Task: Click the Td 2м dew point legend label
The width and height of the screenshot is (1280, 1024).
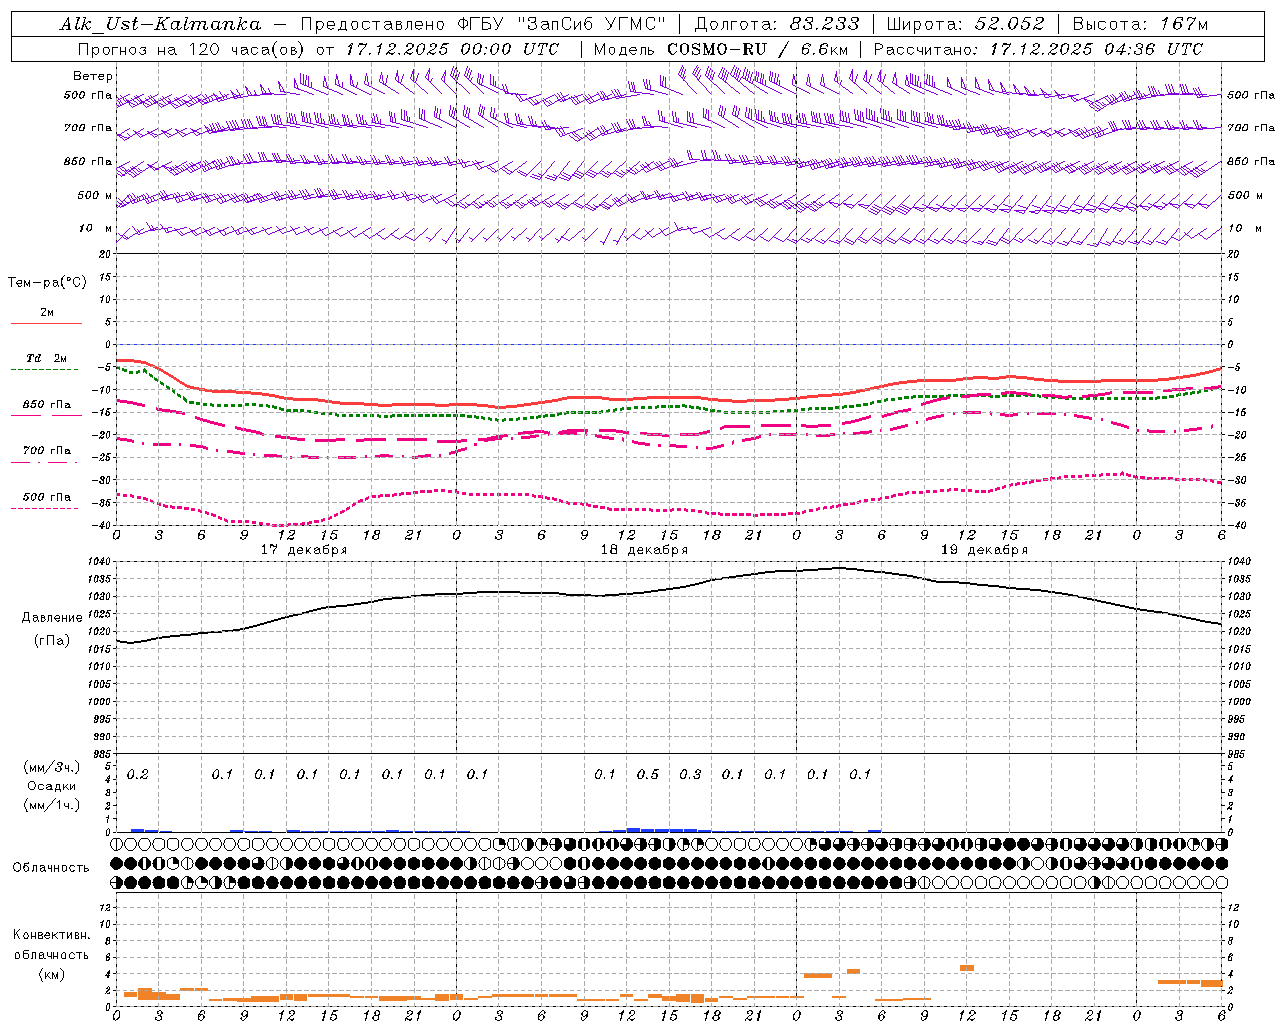Action: click(x=47, y=358)
